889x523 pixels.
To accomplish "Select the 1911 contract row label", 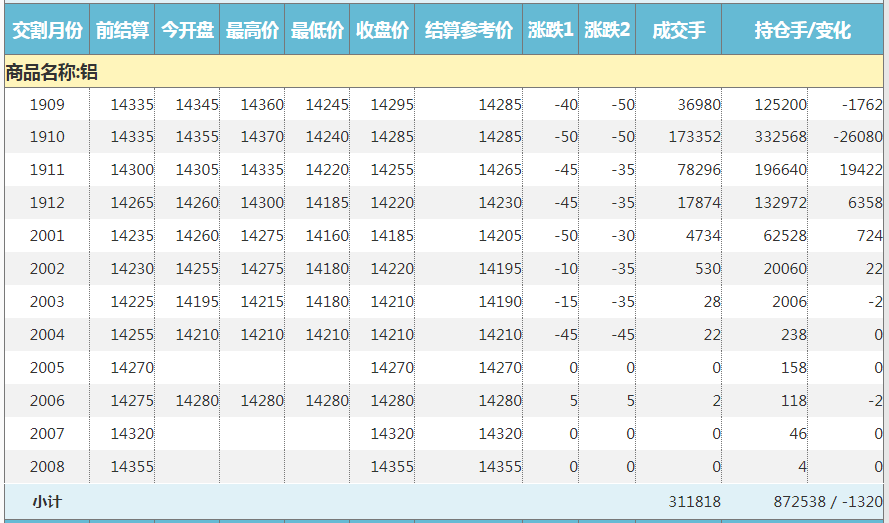I will [47, 170].
